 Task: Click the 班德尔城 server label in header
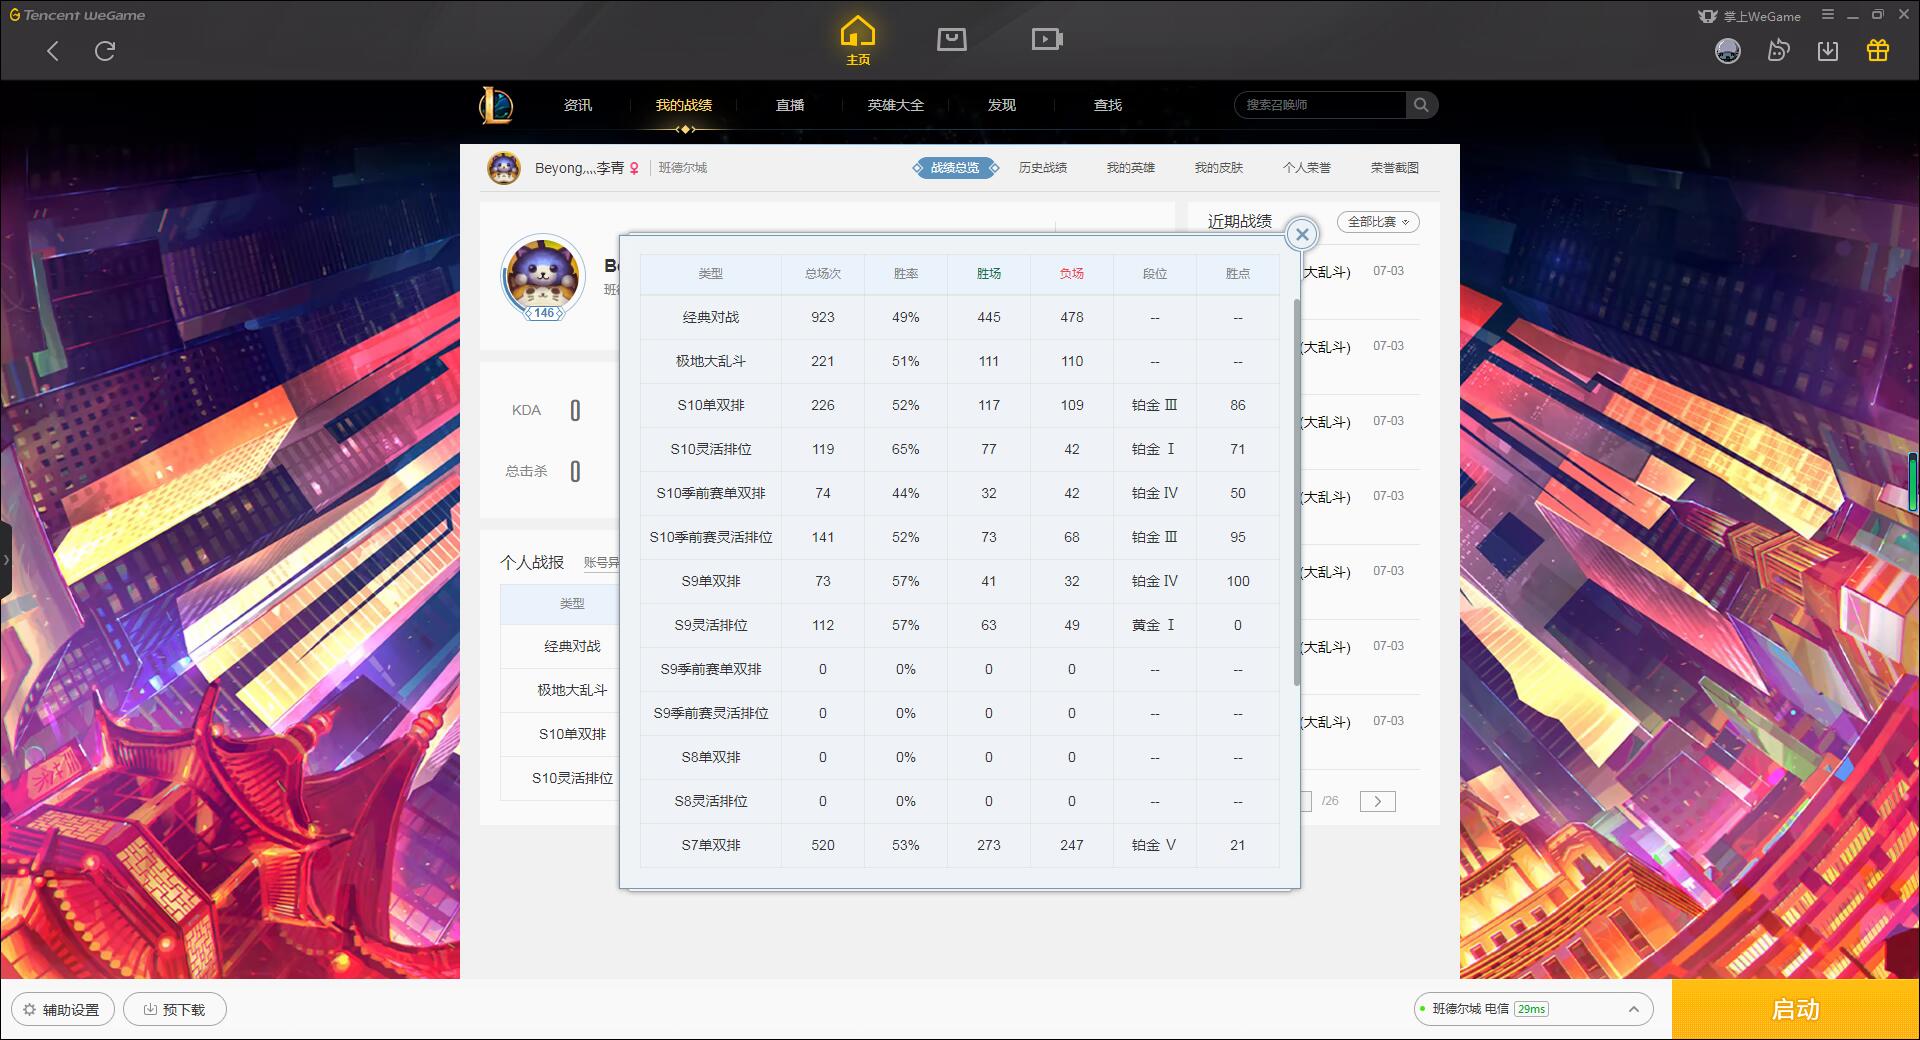683,168
